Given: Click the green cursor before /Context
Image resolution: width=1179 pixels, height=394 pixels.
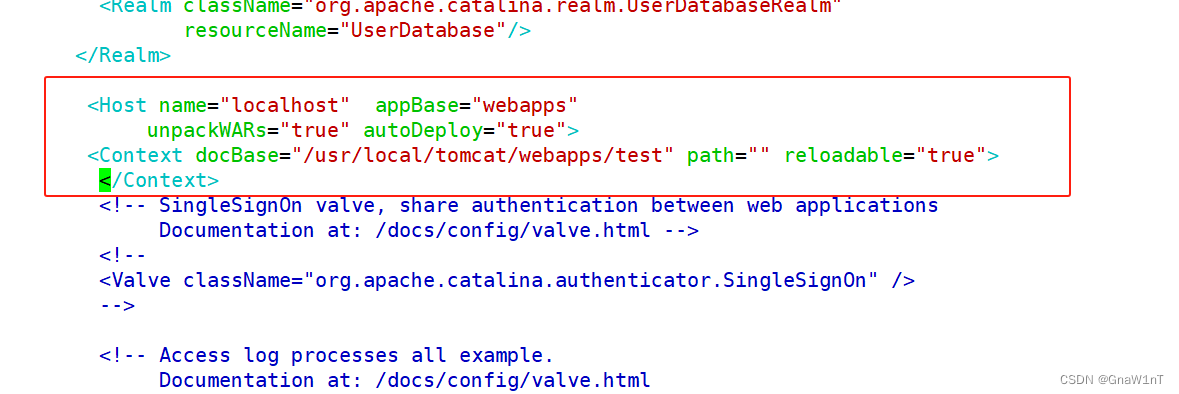Looking at the screenshot, I should click(105, 180).
